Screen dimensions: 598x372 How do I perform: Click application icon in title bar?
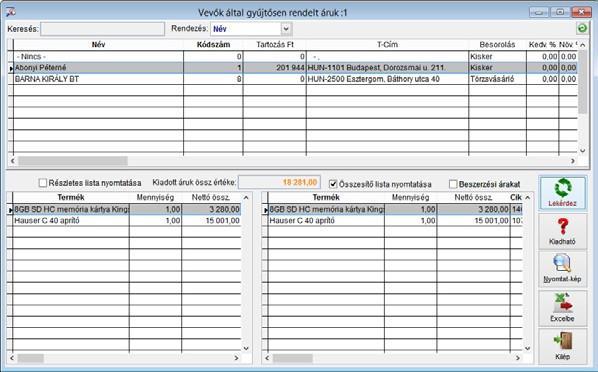[x=11, y=12]
